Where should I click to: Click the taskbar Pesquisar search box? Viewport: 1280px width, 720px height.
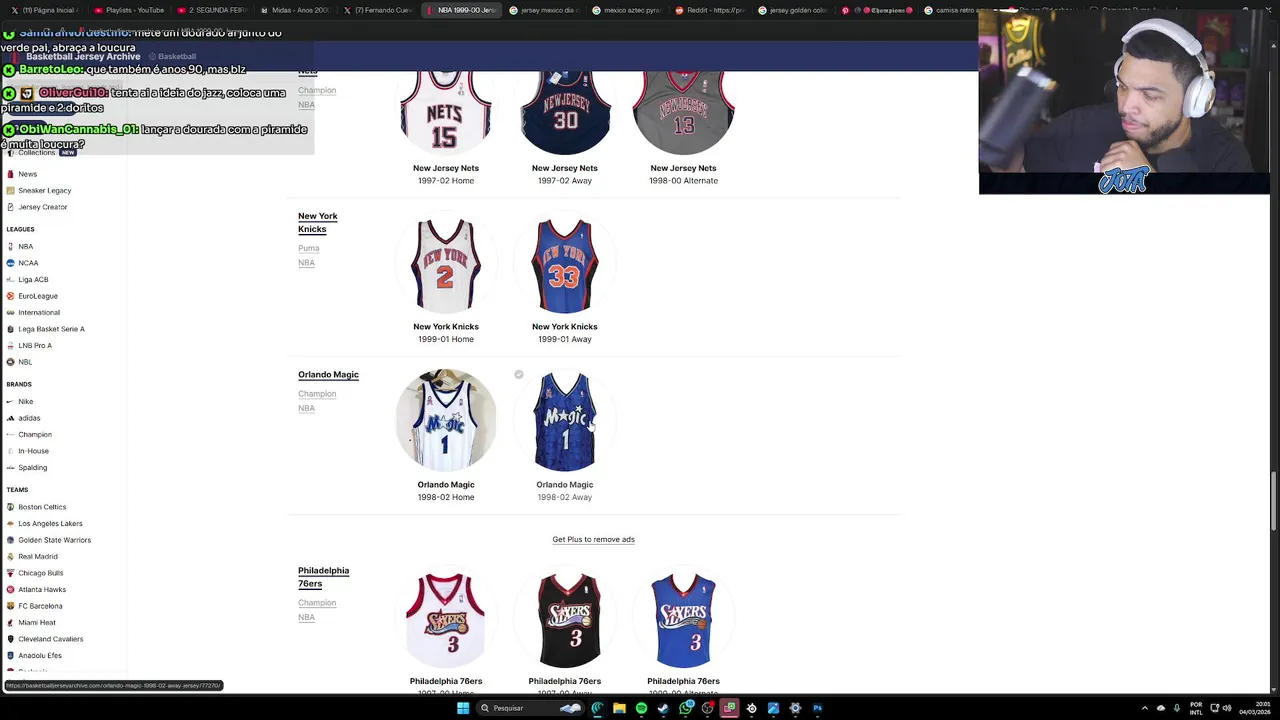coord(530,708)
